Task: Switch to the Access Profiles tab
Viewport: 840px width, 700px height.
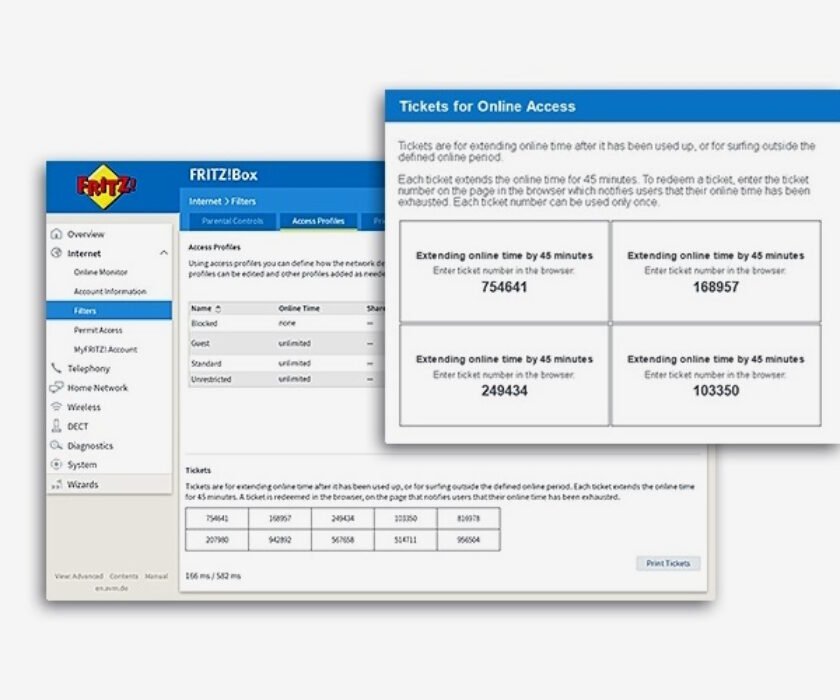Action: (x=318, y=221)
